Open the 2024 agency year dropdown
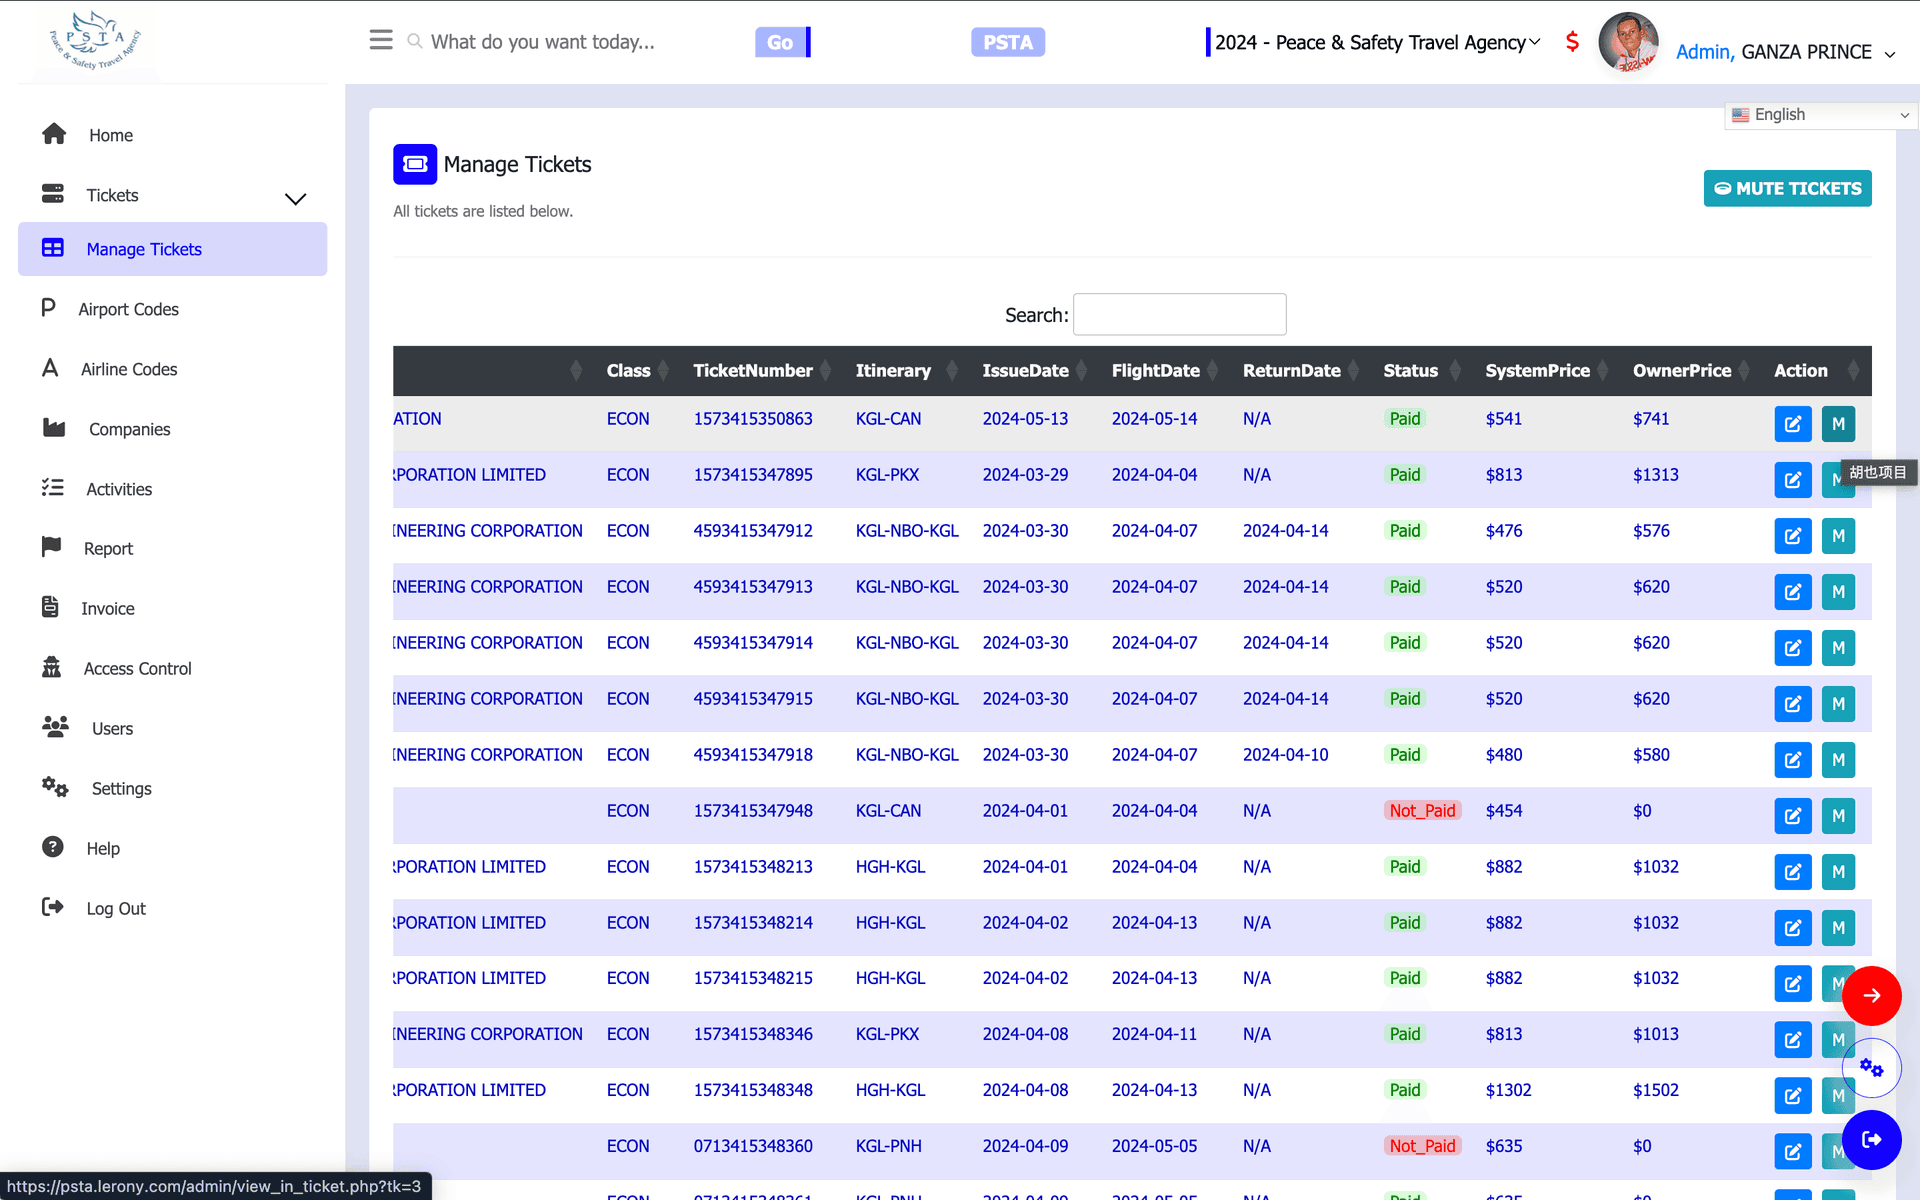 1375,42
